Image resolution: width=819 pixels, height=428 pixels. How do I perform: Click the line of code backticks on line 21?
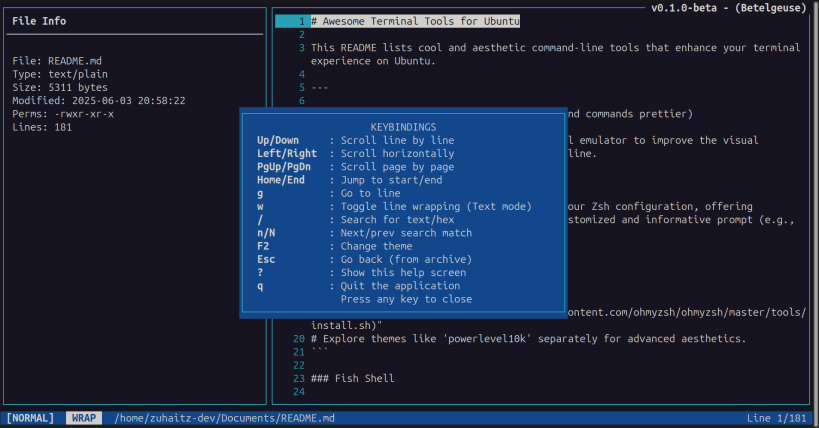click(x=320, y=350)
